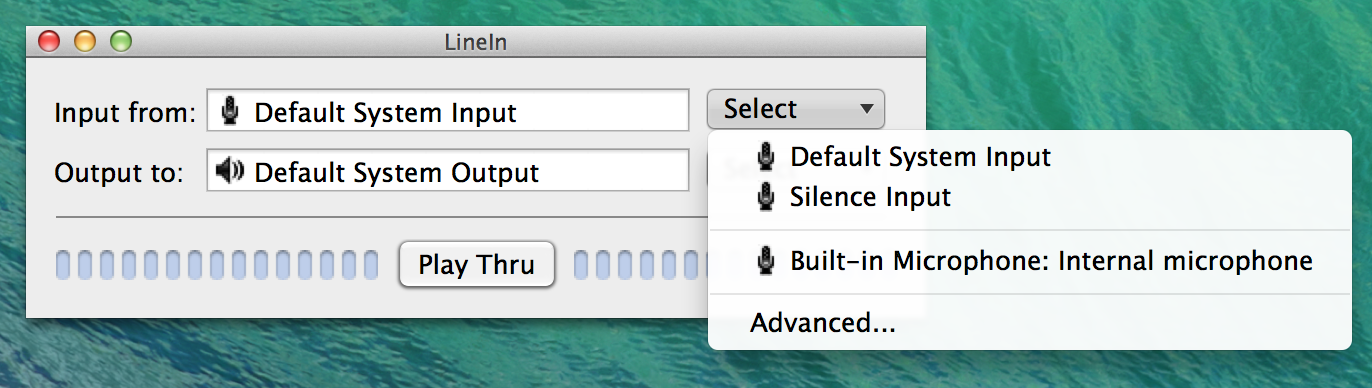Minimize the LineIn window with yellow button
1372x388 pixels.
[85, 42]
